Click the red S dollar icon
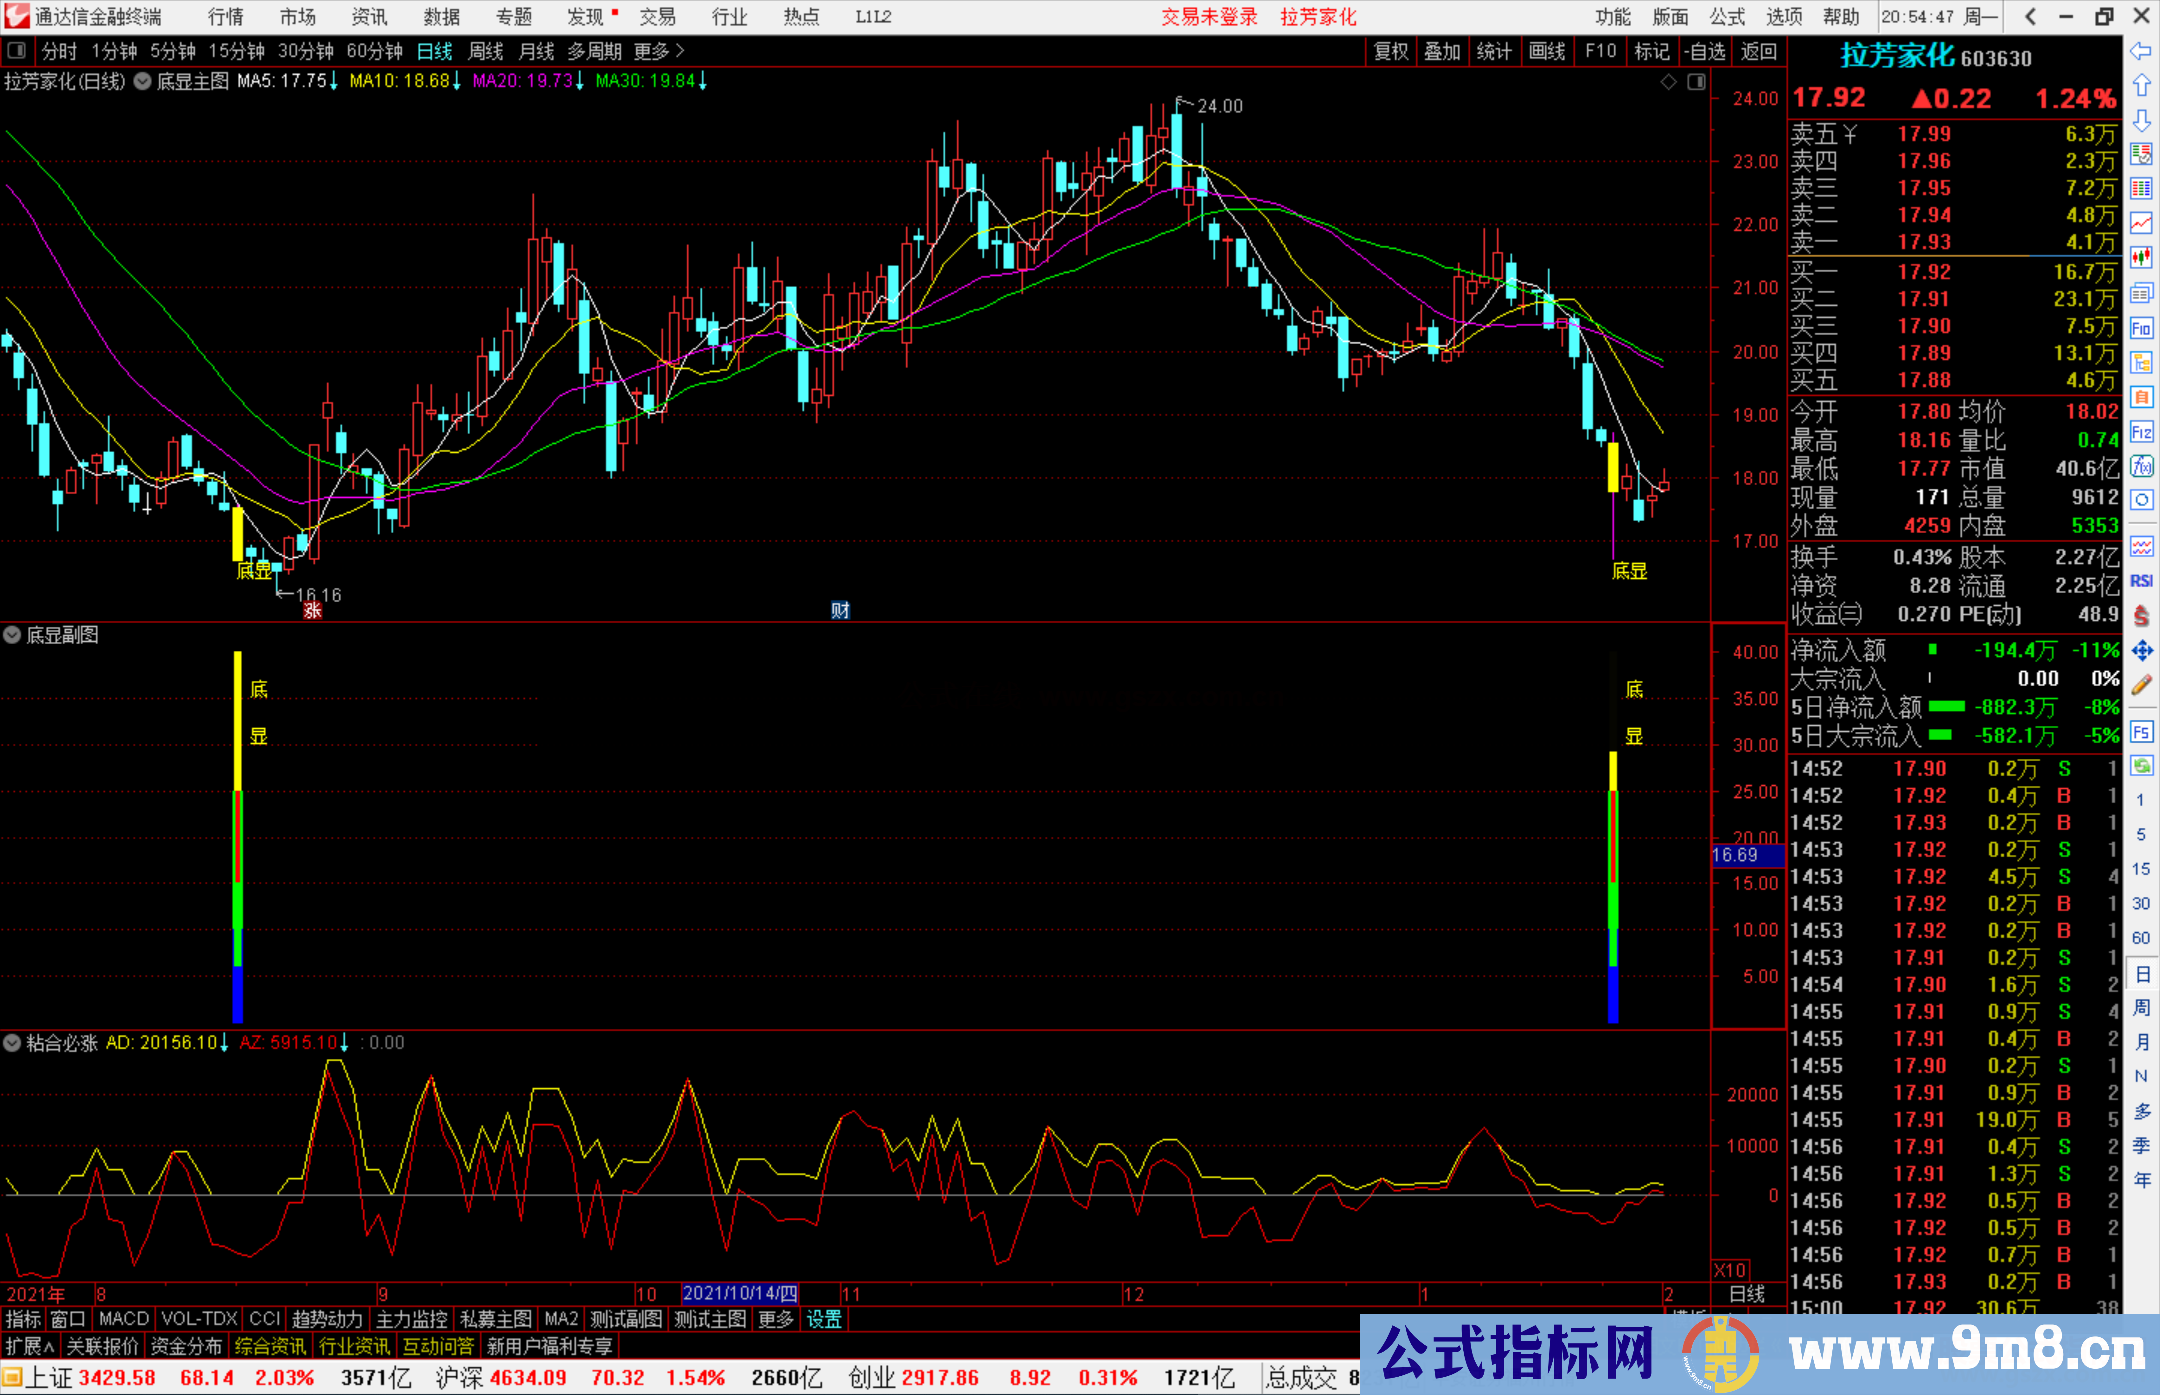Screen dimensions: 2160x1395 coord(2141,616)
